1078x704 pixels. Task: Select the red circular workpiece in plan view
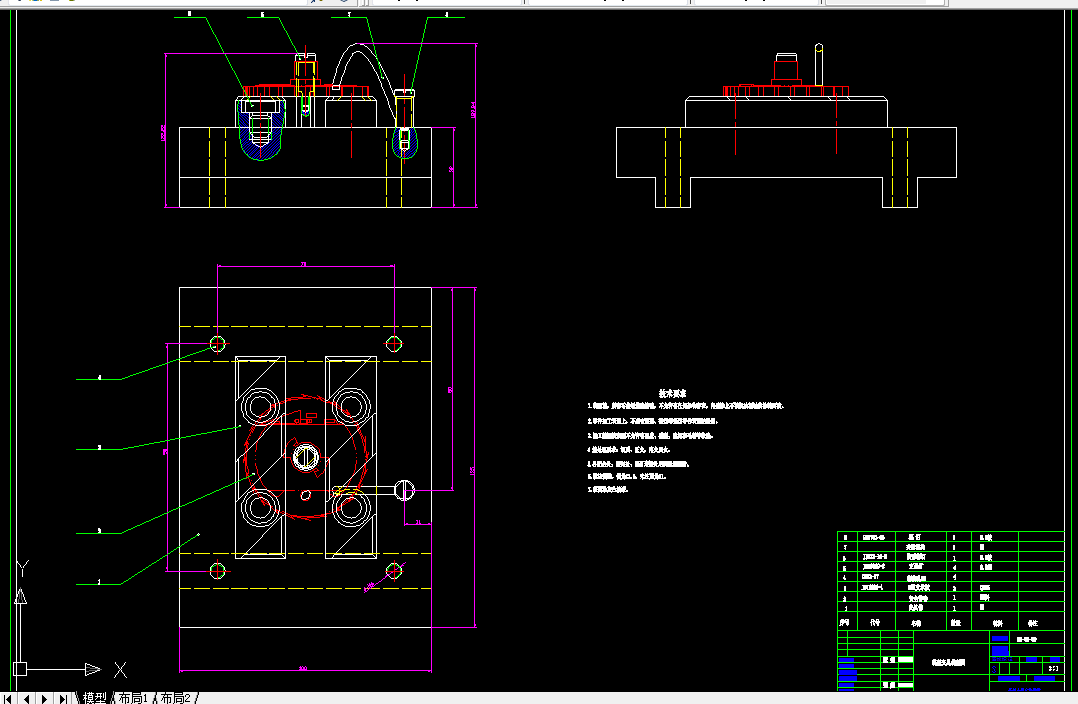[307, 457]
